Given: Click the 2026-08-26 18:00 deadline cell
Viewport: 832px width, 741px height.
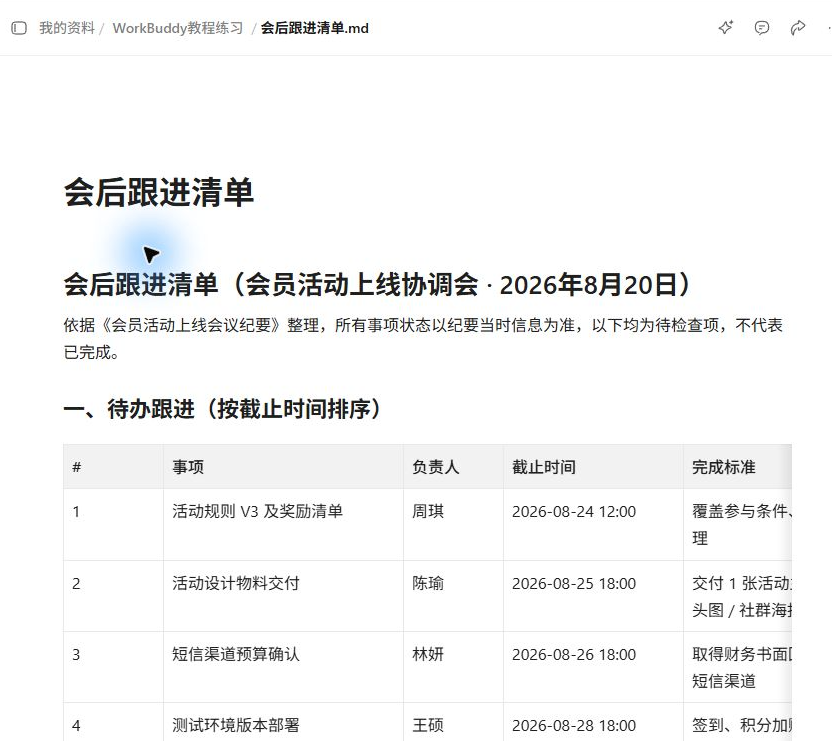Looking at the screenshot, I should (x=593, y=667).
